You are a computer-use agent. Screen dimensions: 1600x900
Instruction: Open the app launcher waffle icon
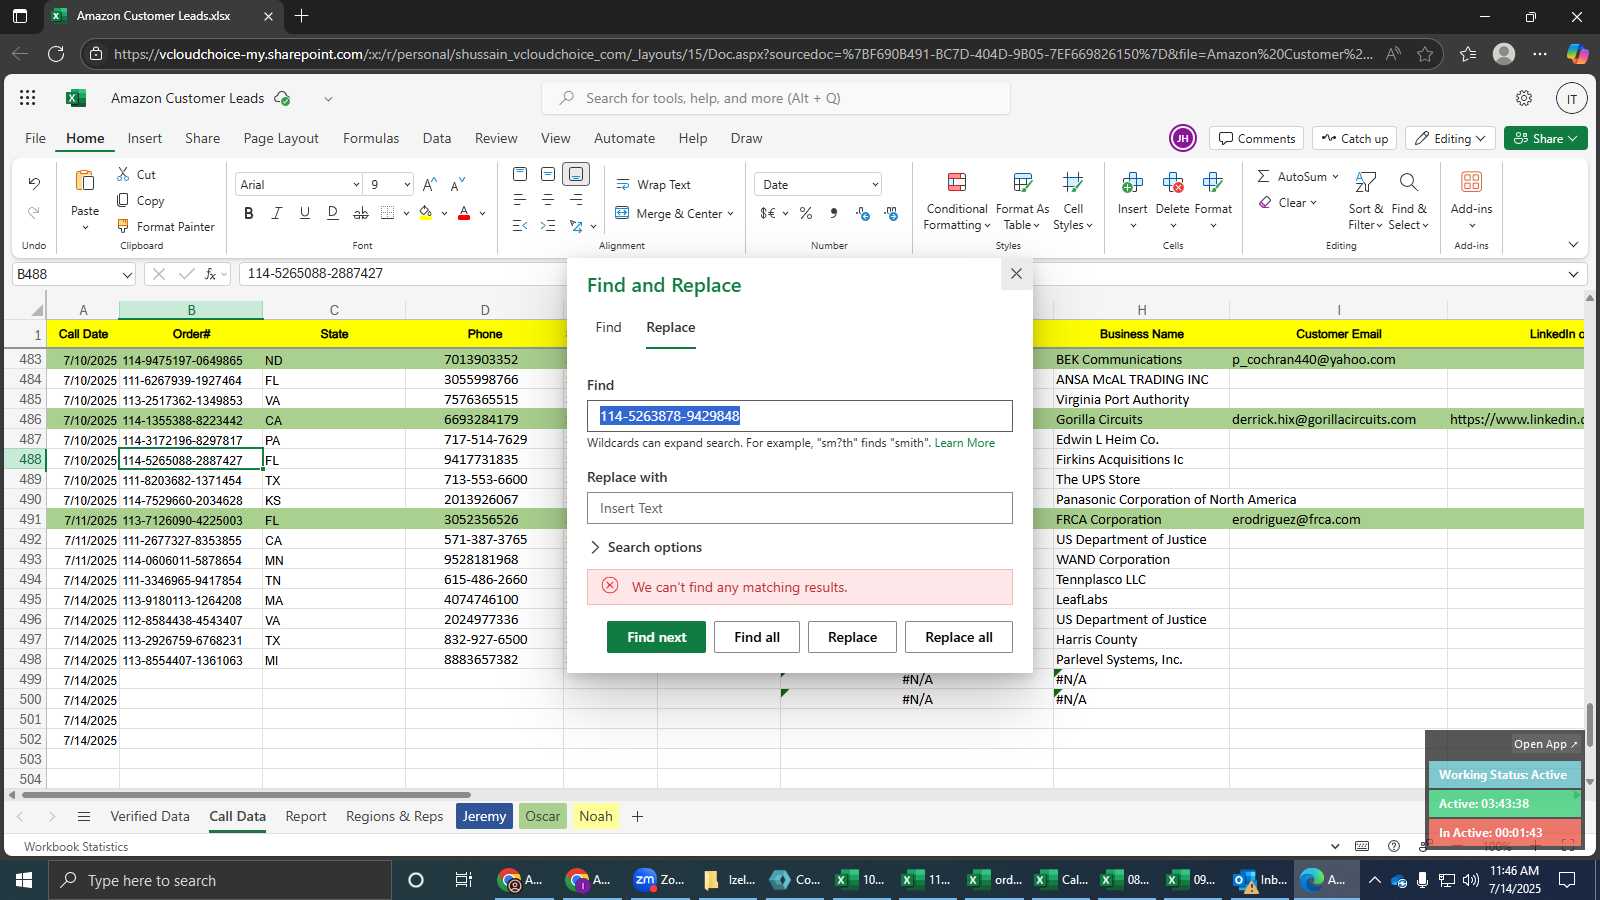point(28,98)
